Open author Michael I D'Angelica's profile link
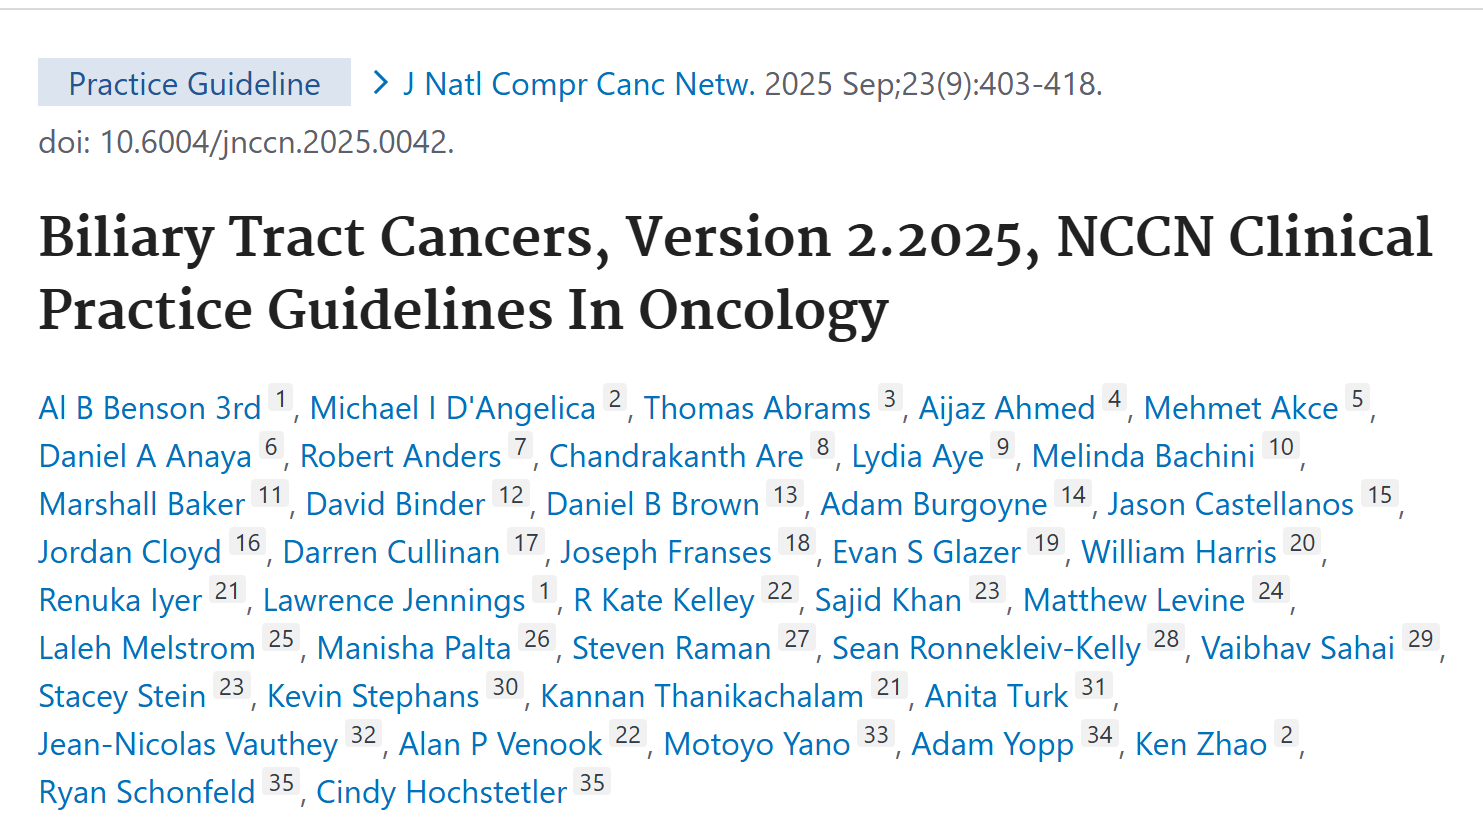1483x826 pixels. [x=452, y=408]
